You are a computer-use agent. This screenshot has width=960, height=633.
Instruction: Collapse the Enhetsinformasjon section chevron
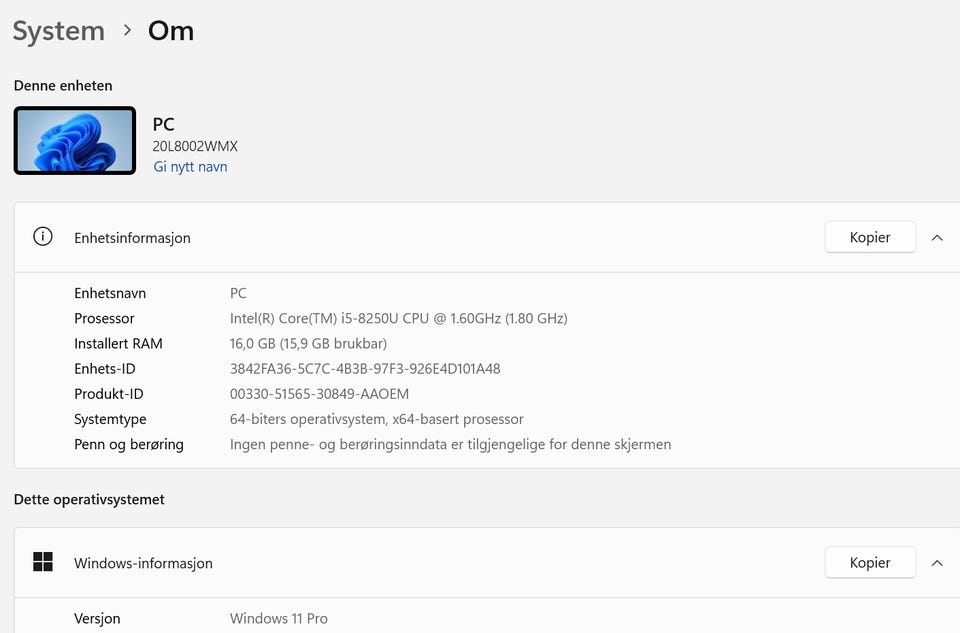point(937,237)
